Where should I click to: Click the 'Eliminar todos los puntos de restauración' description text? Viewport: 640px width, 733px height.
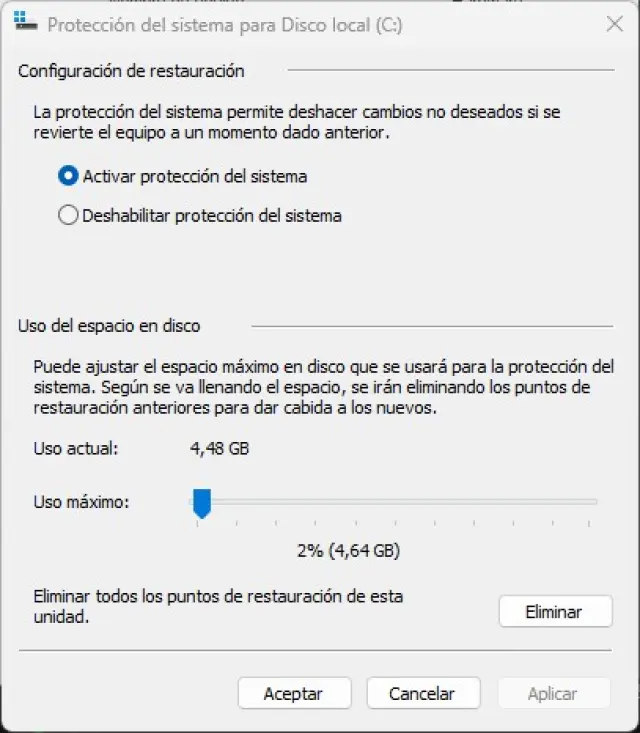click(x=218, y=606)
